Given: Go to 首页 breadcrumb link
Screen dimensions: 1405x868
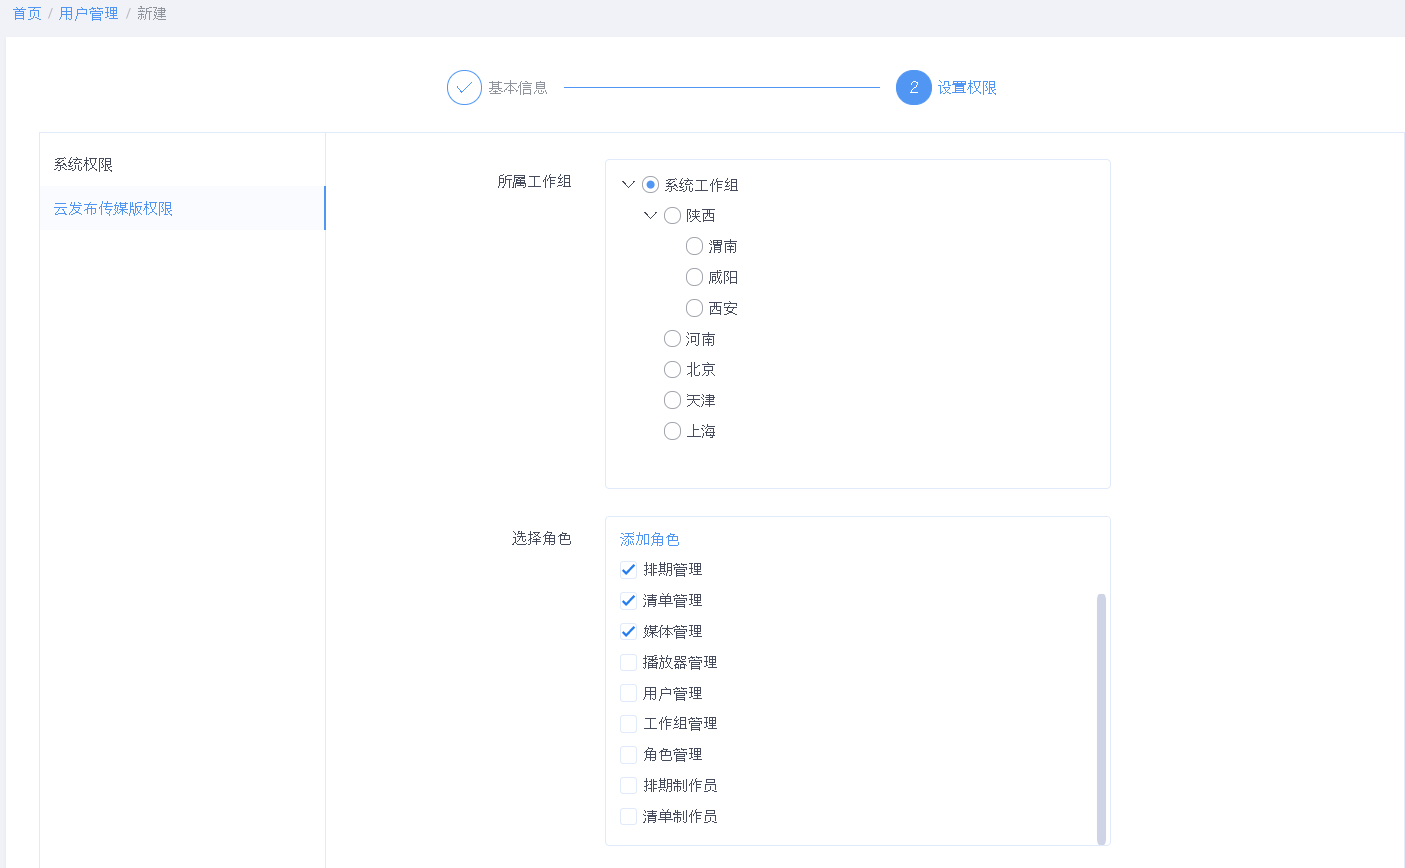Looking at the screenshot, I should (x=27, y=14).
